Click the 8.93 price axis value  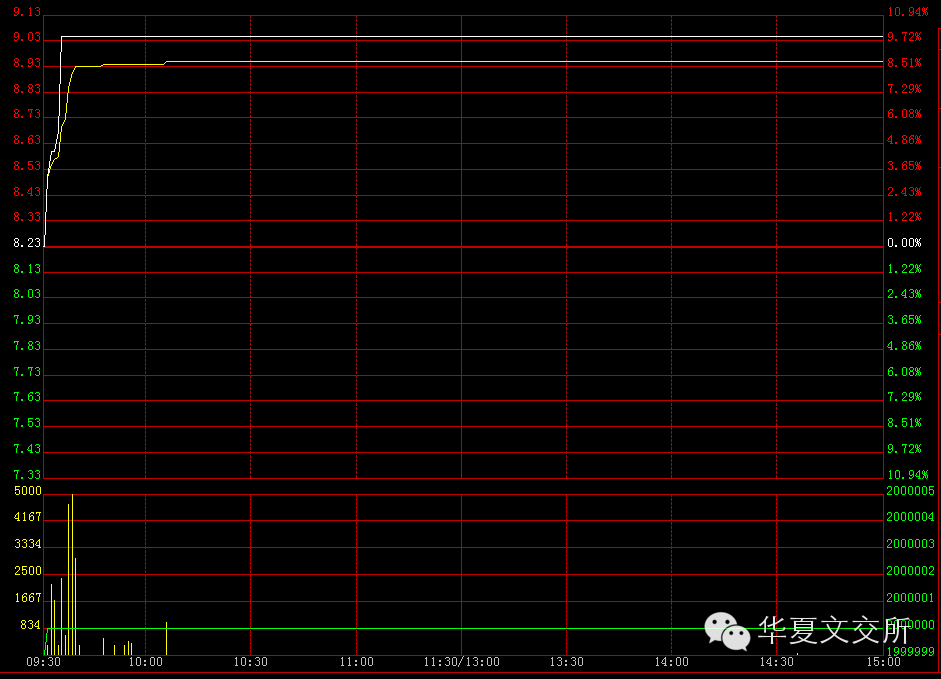click(x=27, y=63)
